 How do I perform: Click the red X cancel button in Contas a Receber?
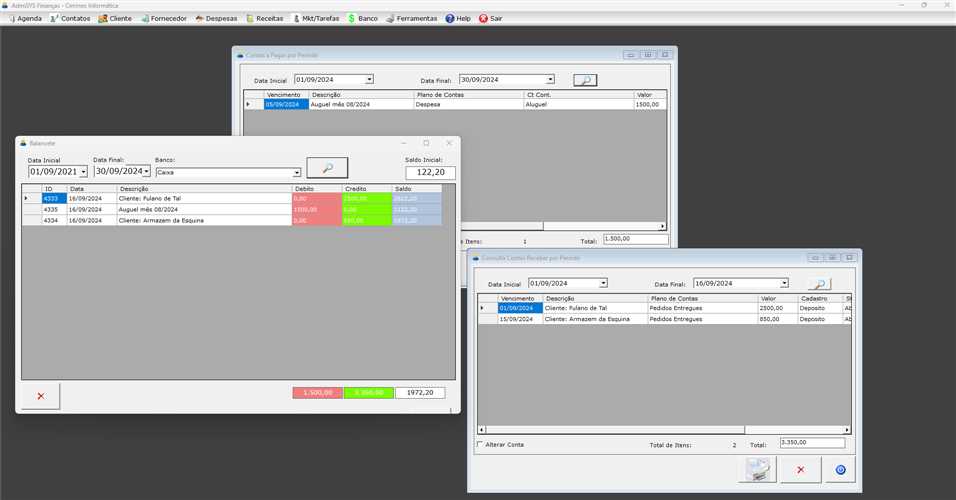click(x=799, y=469)
